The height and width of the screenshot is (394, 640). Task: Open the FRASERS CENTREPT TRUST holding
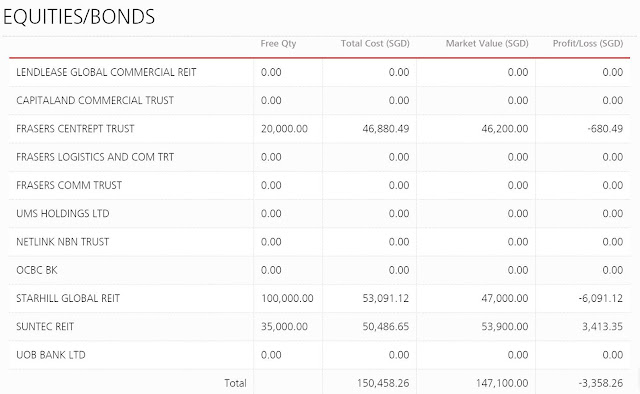pyautogui.click(x=75, y=129)
